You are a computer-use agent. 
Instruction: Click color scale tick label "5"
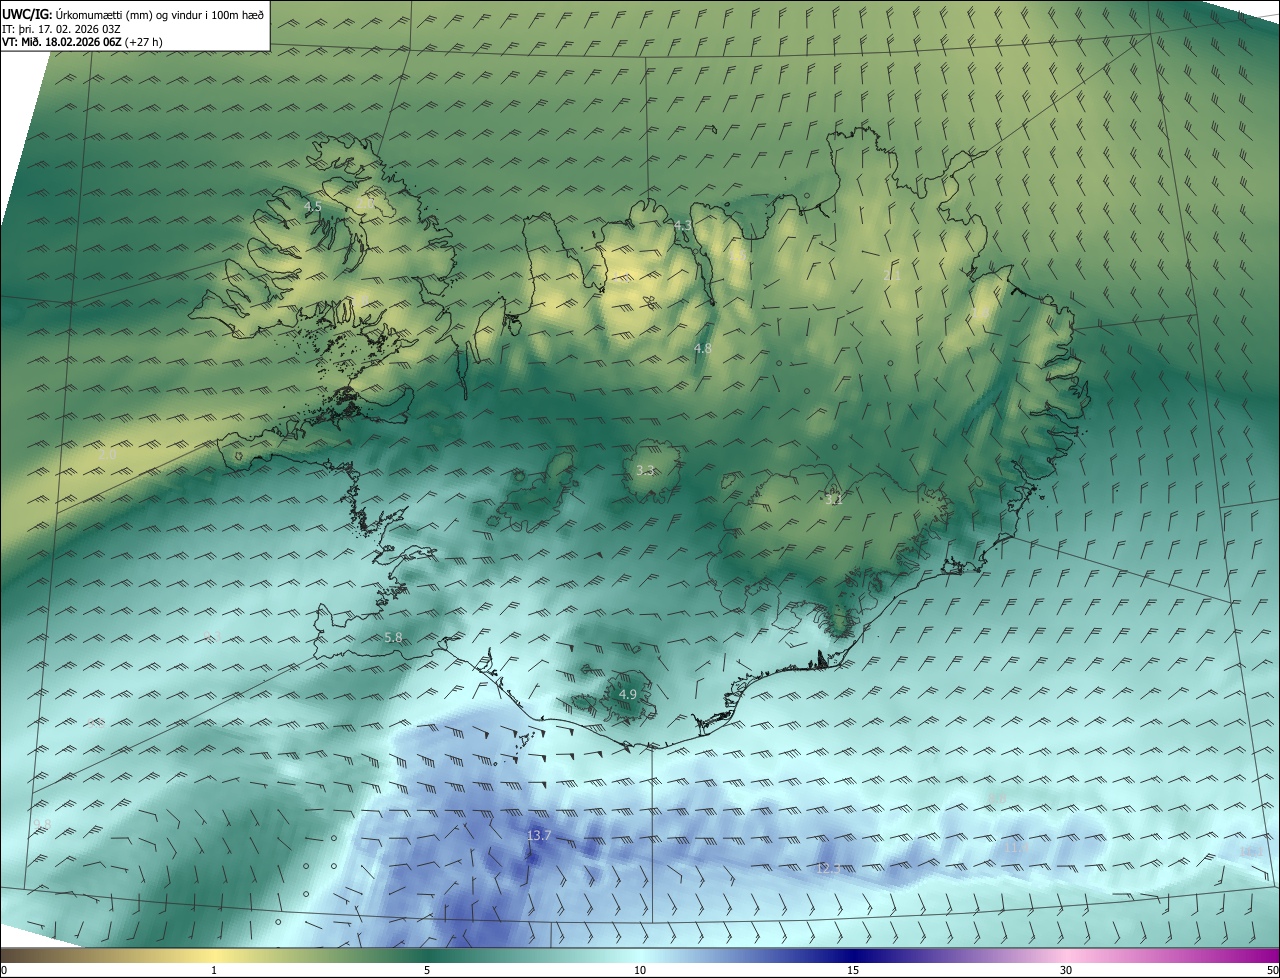coord(427,971)
